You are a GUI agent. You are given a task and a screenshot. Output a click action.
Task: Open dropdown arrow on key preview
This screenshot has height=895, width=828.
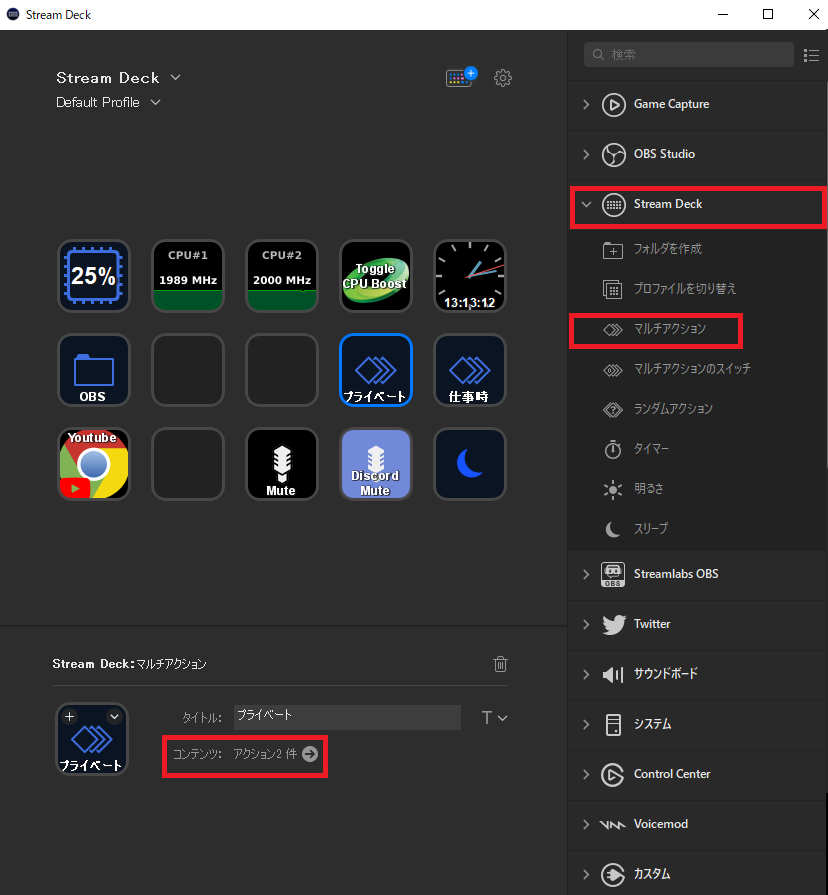click(114, 716)
